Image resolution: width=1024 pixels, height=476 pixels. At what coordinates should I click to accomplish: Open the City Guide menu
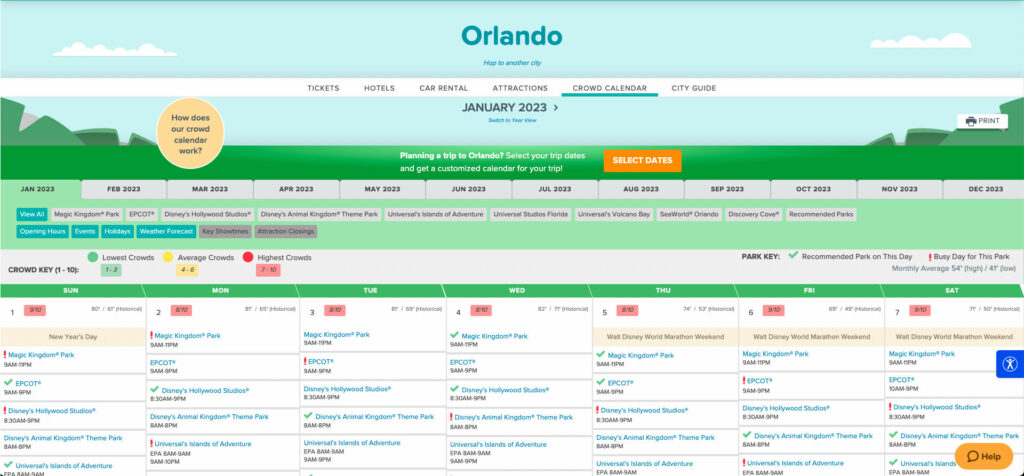694,88
